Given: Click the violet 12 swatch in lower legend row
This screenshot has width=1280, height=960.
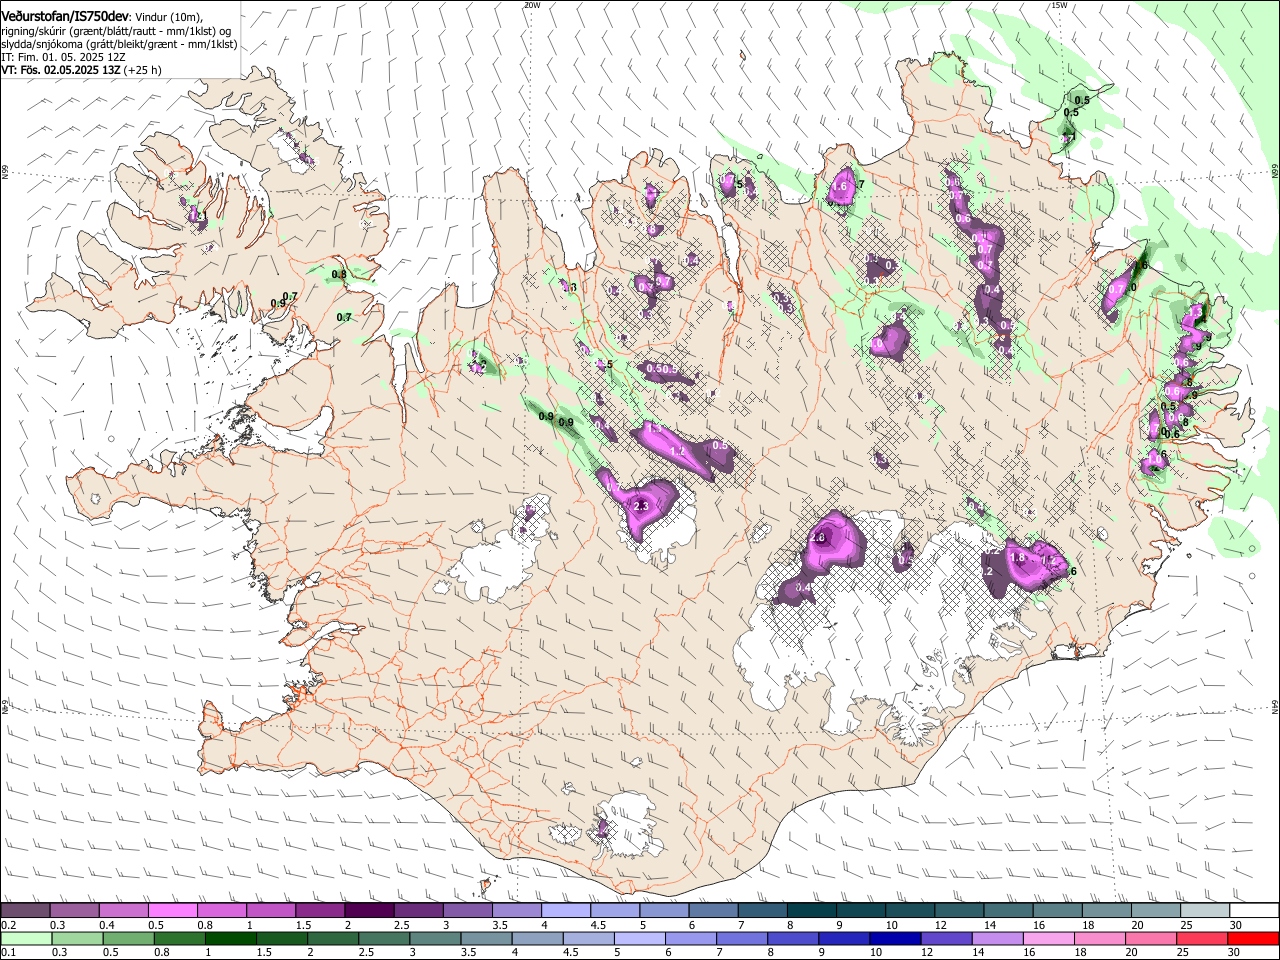Looking at the screenshot, I should [x=946, y=938].
